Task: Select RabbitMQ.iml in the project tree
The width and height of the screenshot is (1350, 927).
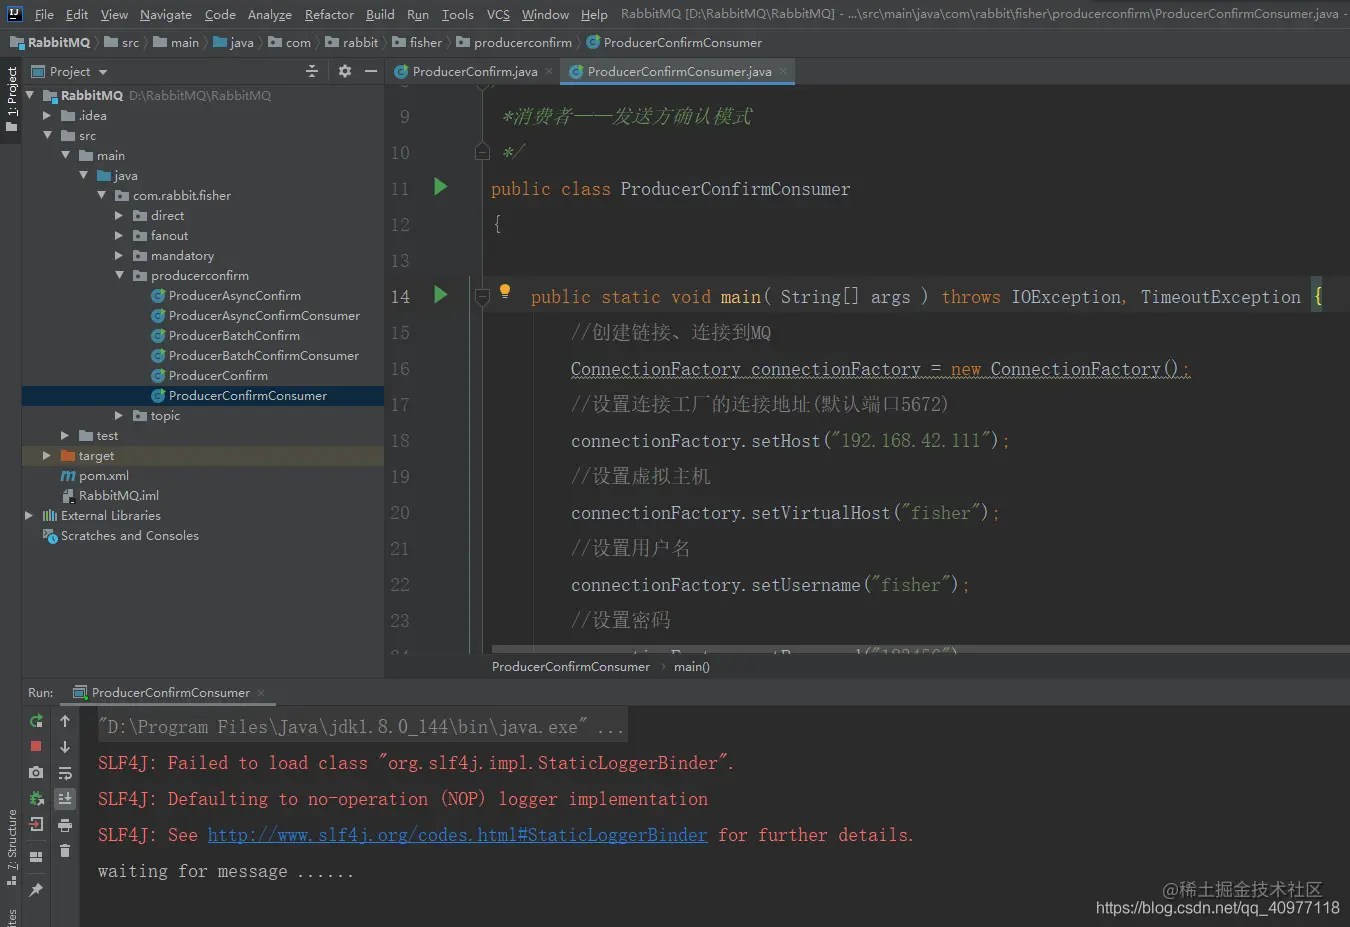Action: tap(118, 495)
